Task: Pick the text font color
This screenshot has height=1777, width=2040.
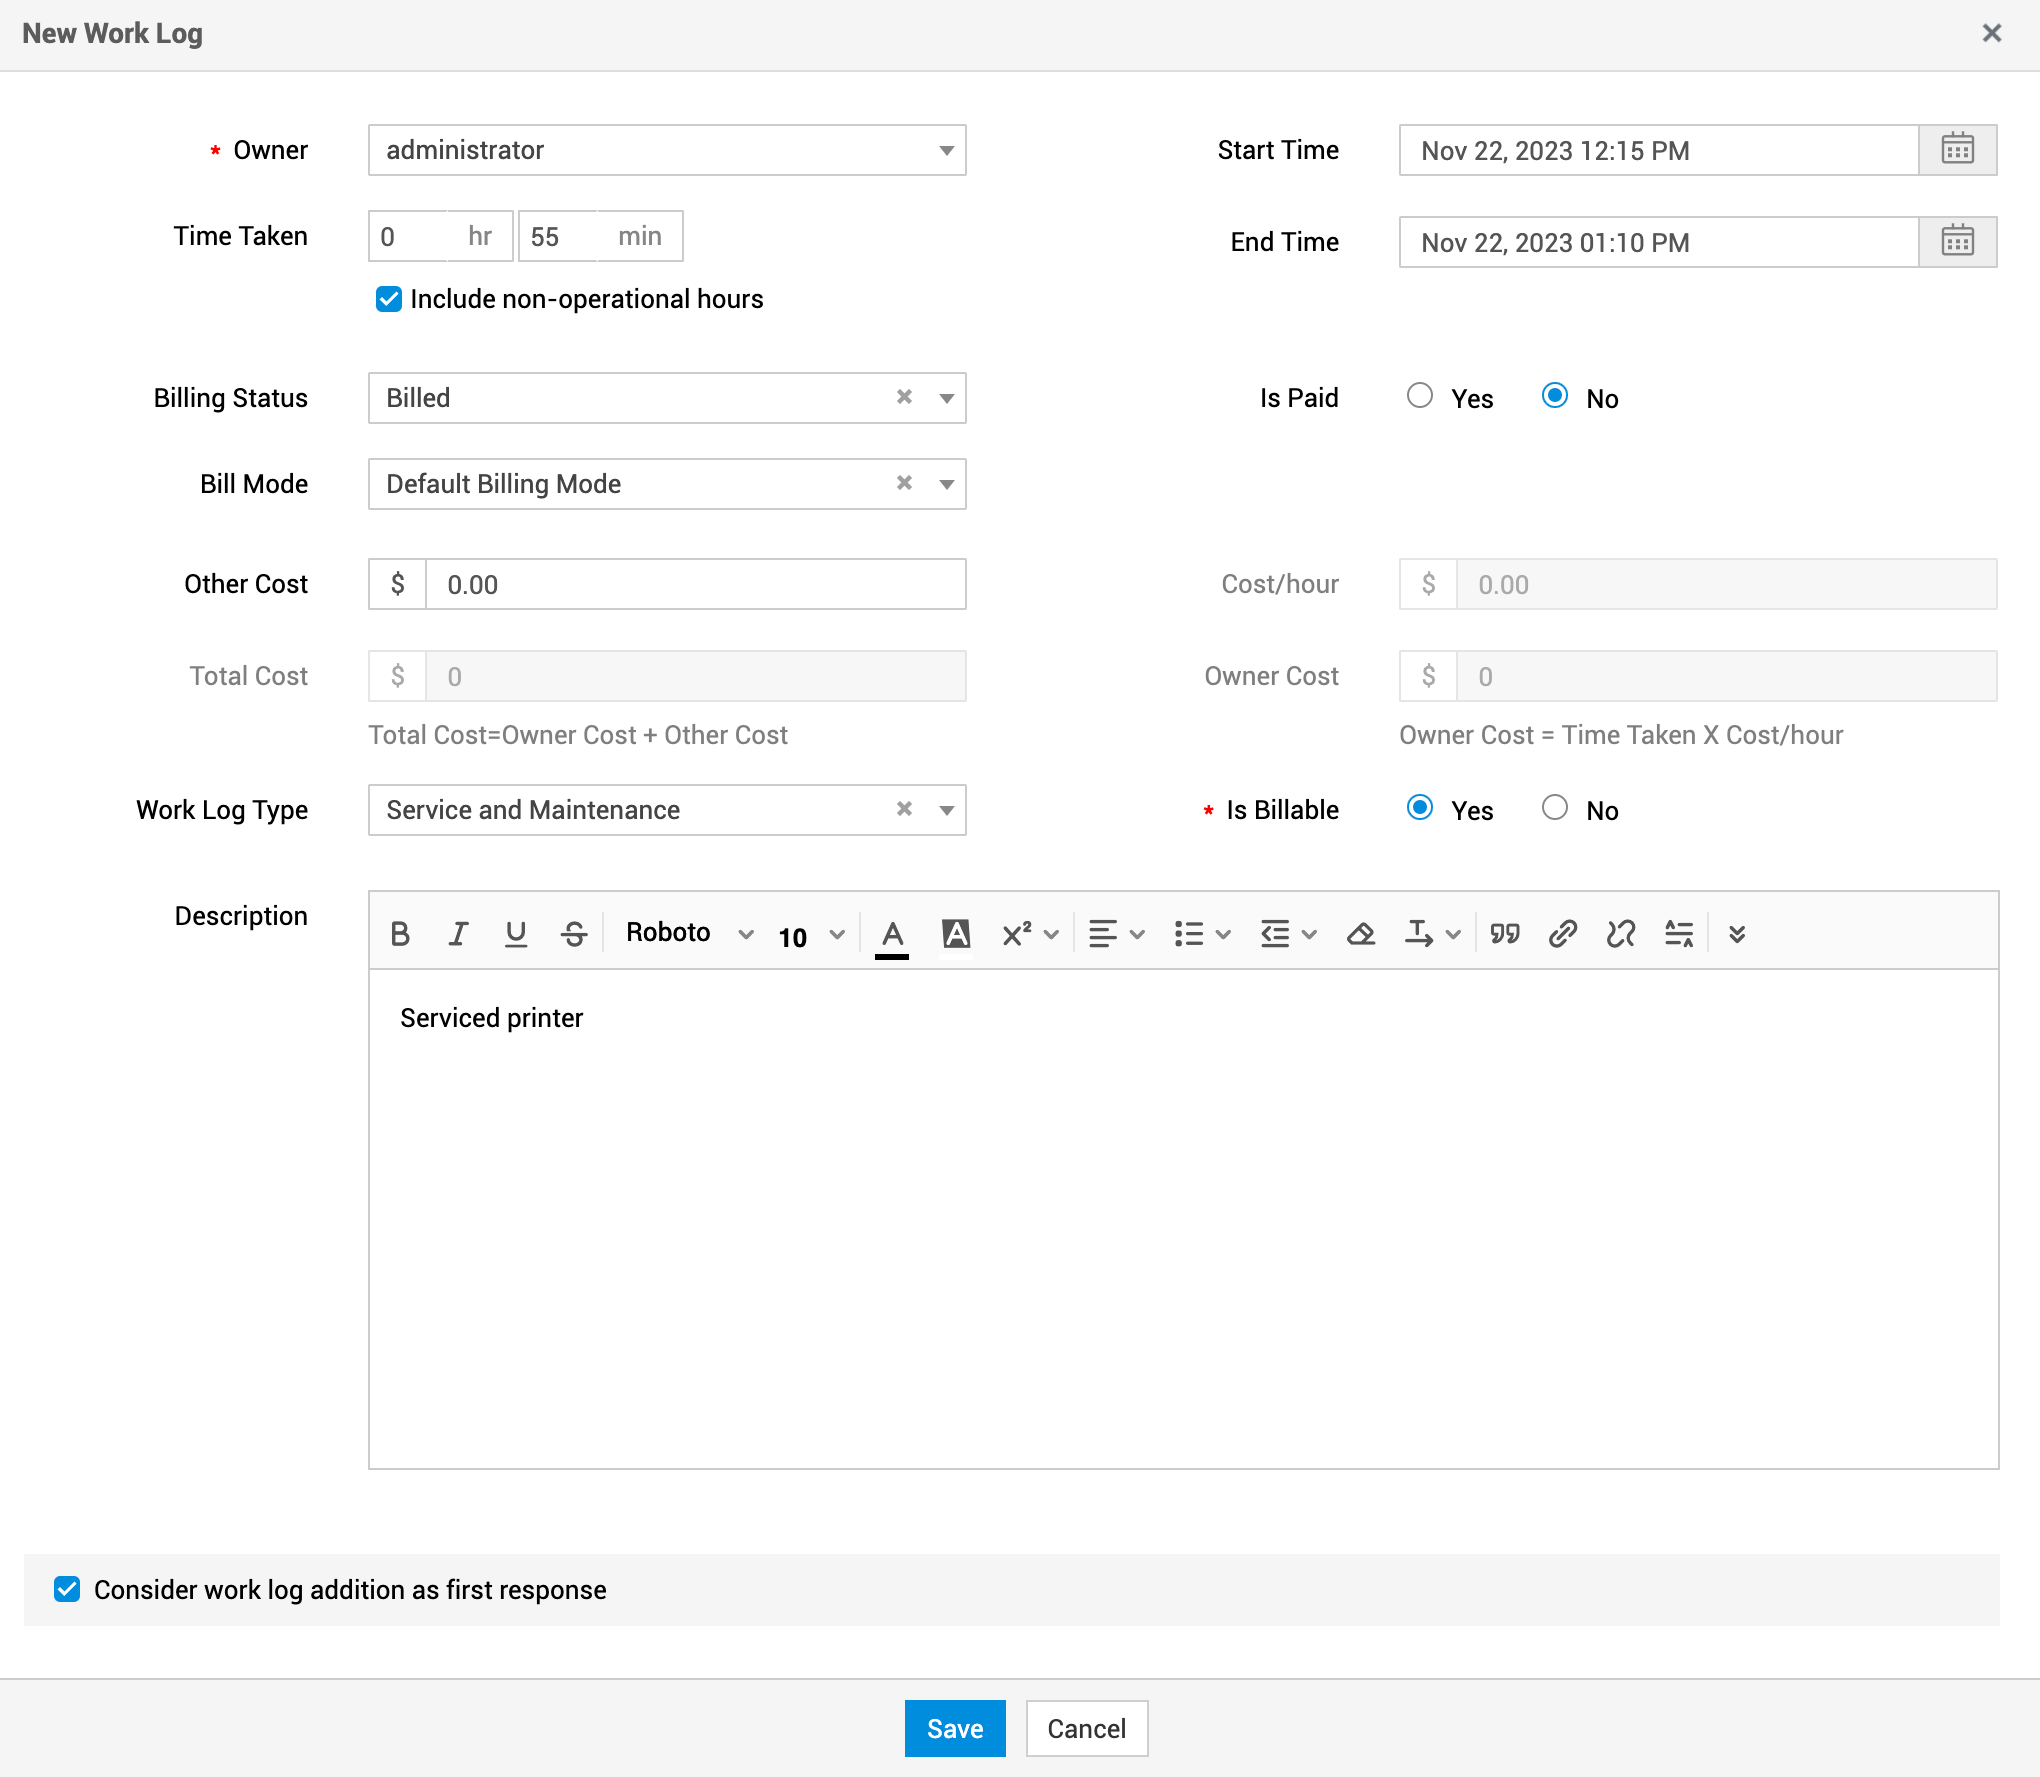Action: [x=892, y=934]
